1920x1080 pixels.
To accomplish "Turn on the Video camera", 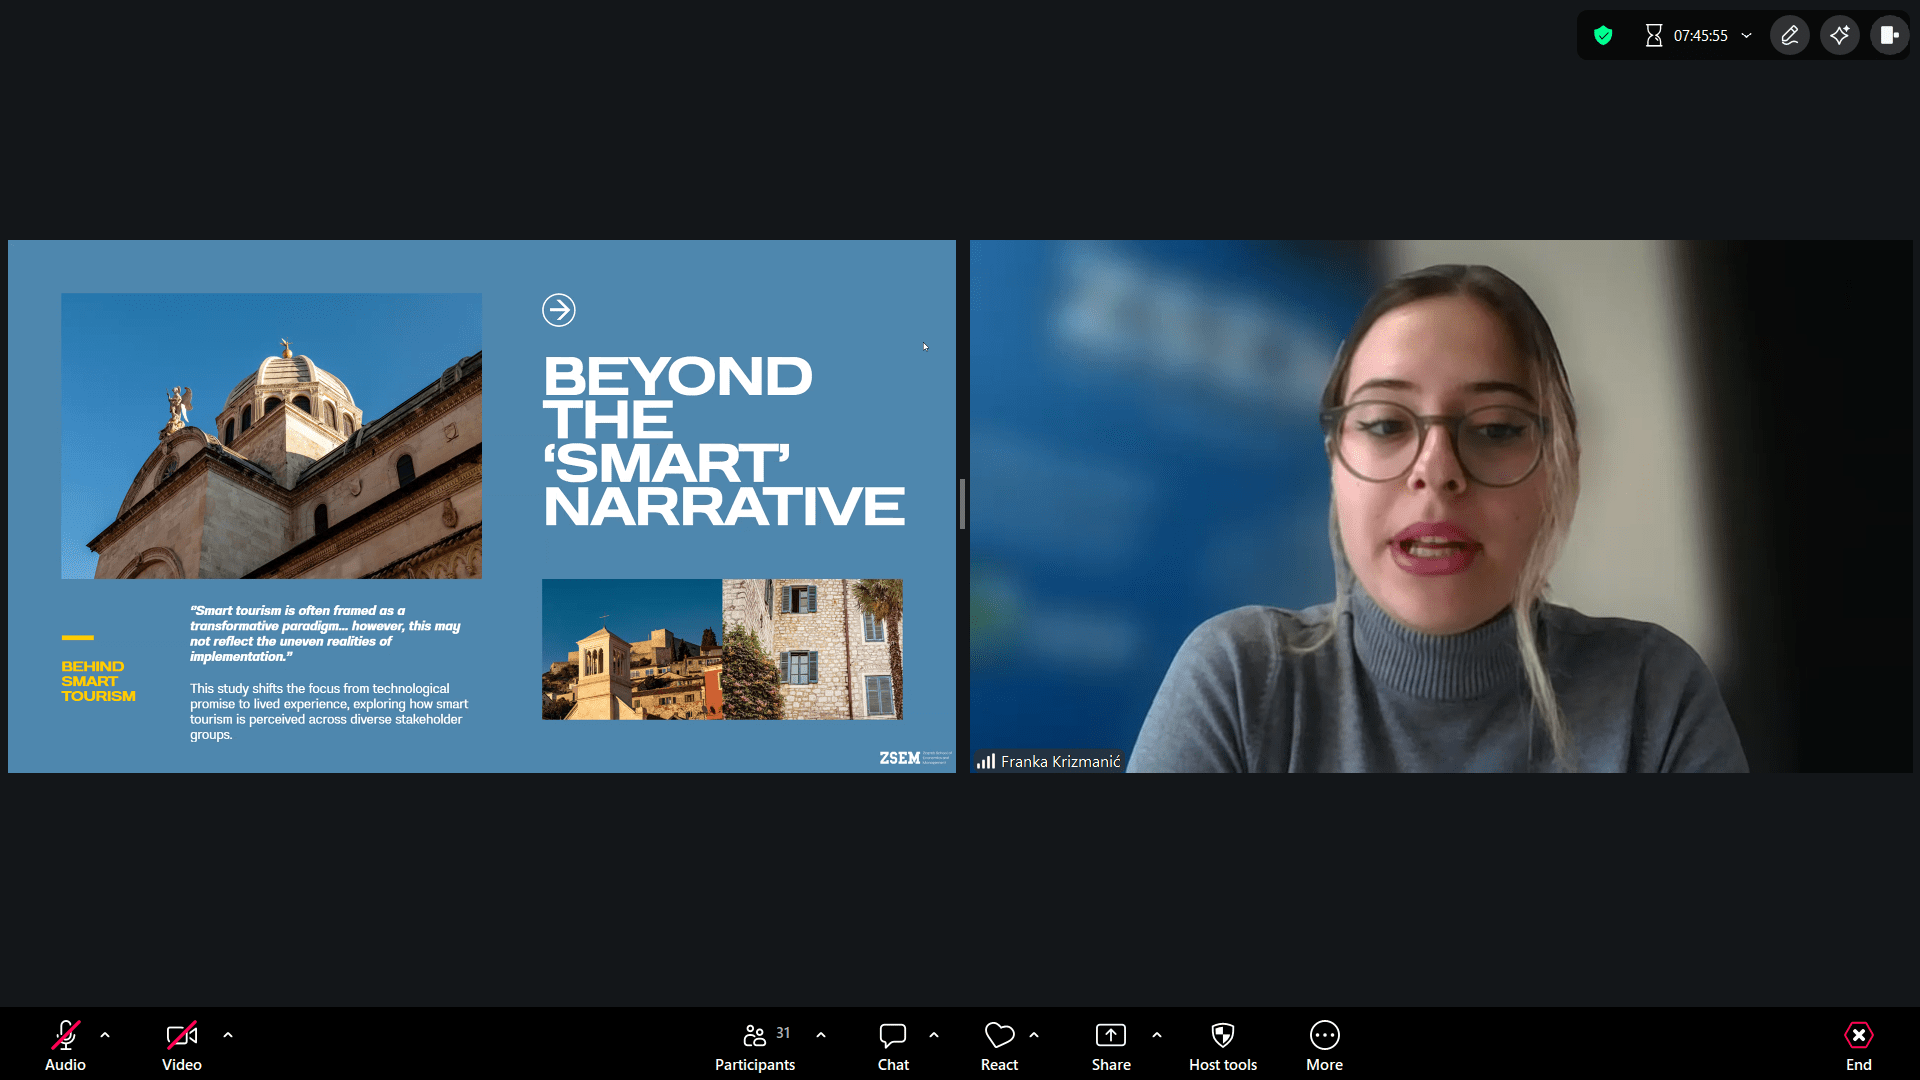I will [181, 1045].
